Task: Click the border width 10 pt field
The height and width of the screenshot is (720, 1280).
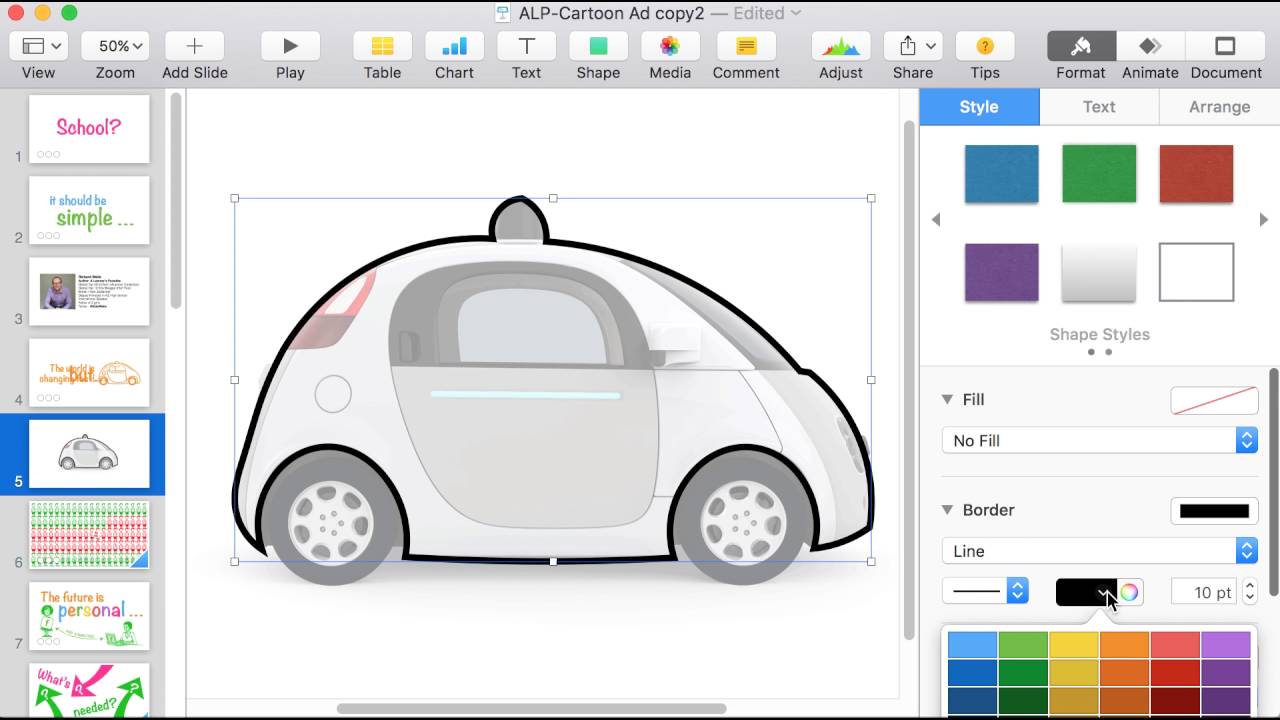Action: tap(1204, 592)
